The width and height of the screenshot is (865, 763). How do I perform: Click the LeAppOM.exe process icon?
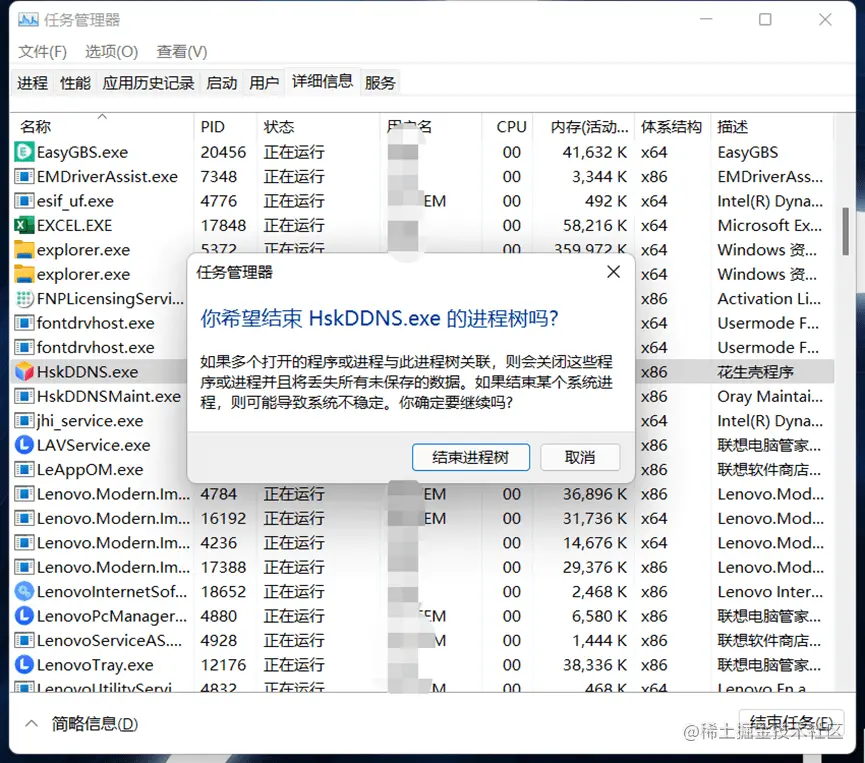point(24,469)
